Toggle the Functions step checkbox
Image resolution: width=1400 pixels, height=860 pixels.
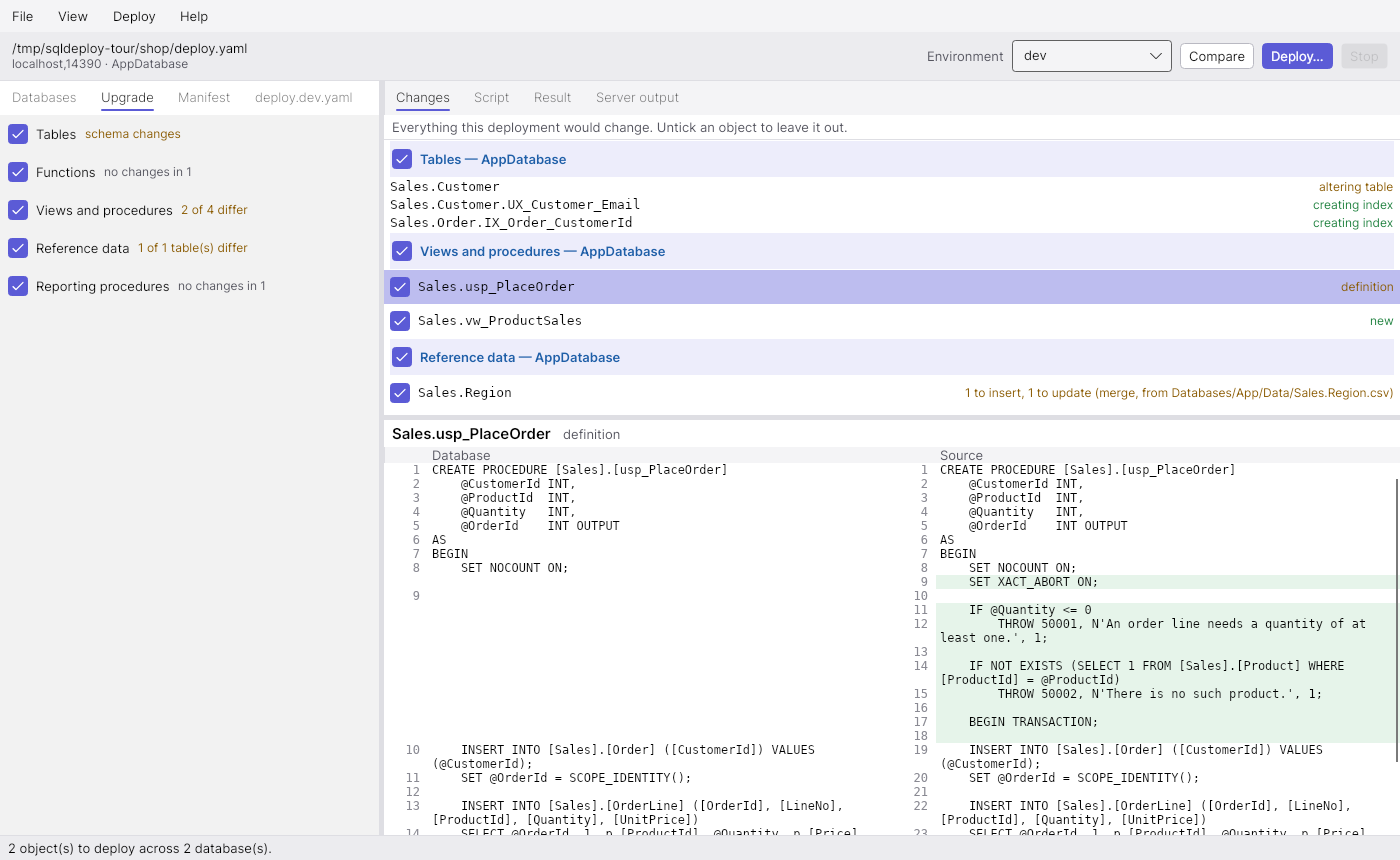point(18,172)
